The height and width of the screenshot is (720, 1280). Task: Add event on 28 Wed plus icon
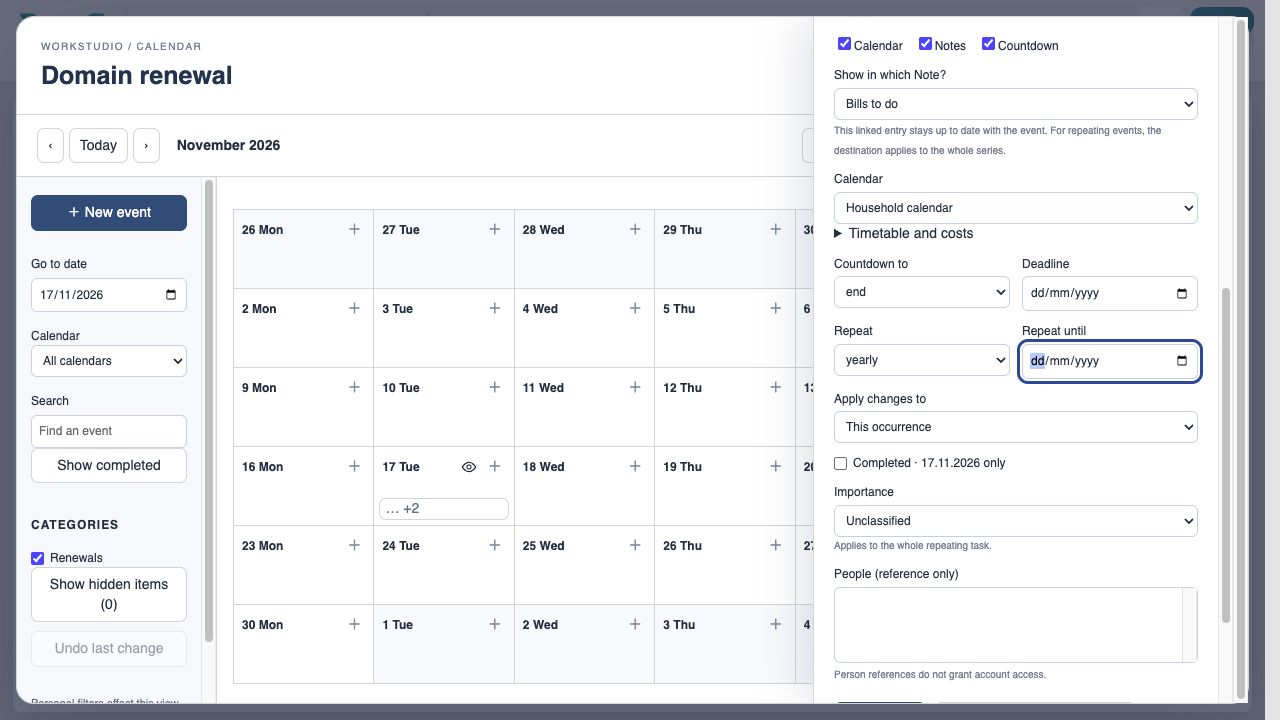coord(635,229)
